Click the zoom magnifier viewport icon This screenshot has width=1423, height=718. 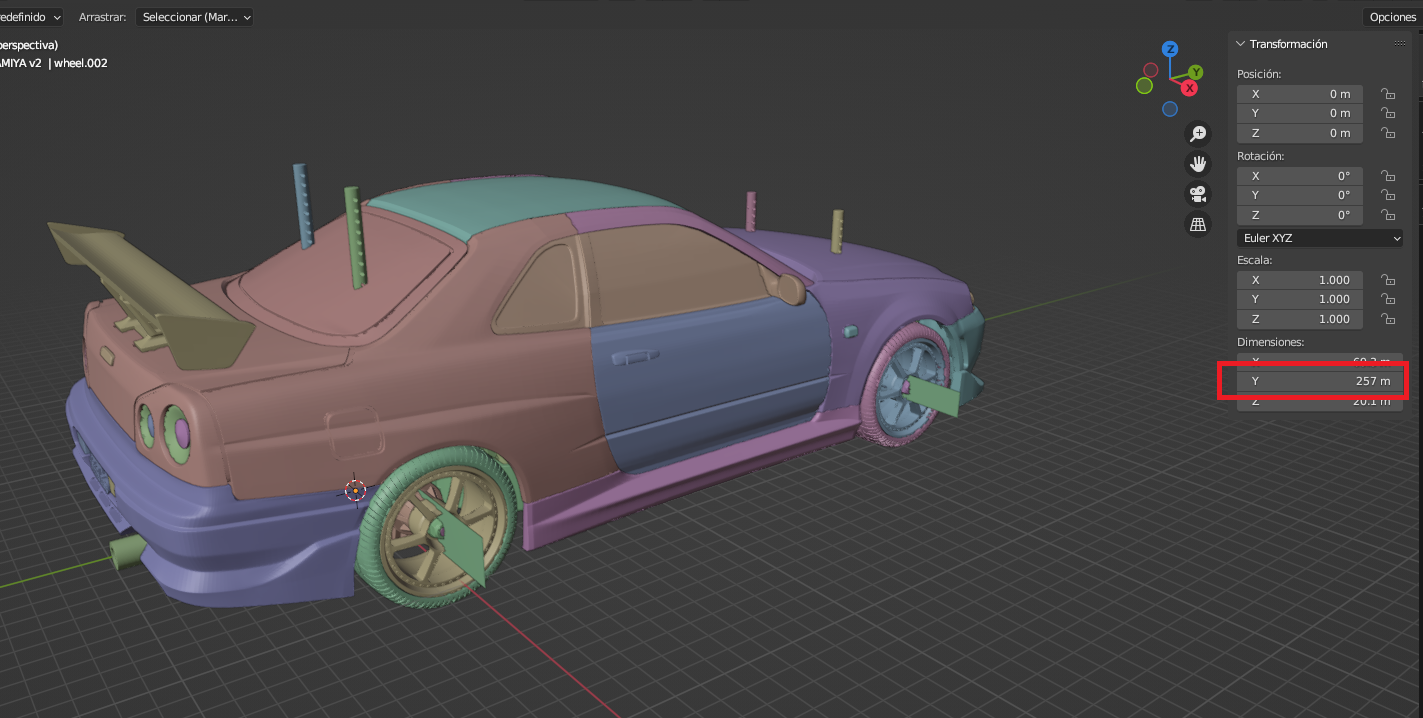point(1198,133)
